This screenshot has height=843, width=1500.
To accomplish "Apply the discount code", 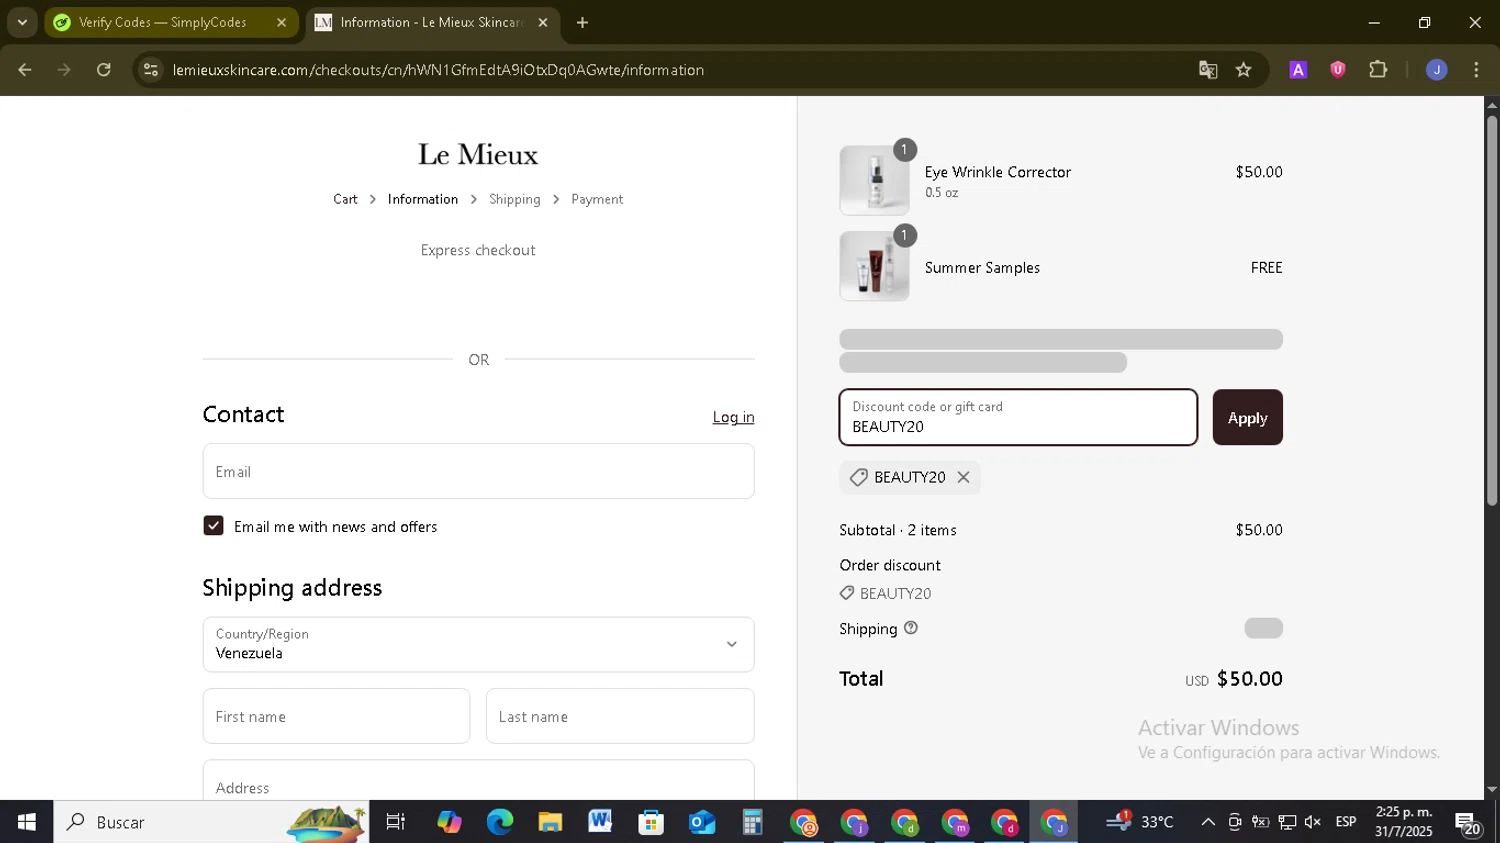I will pos(1247,417).
